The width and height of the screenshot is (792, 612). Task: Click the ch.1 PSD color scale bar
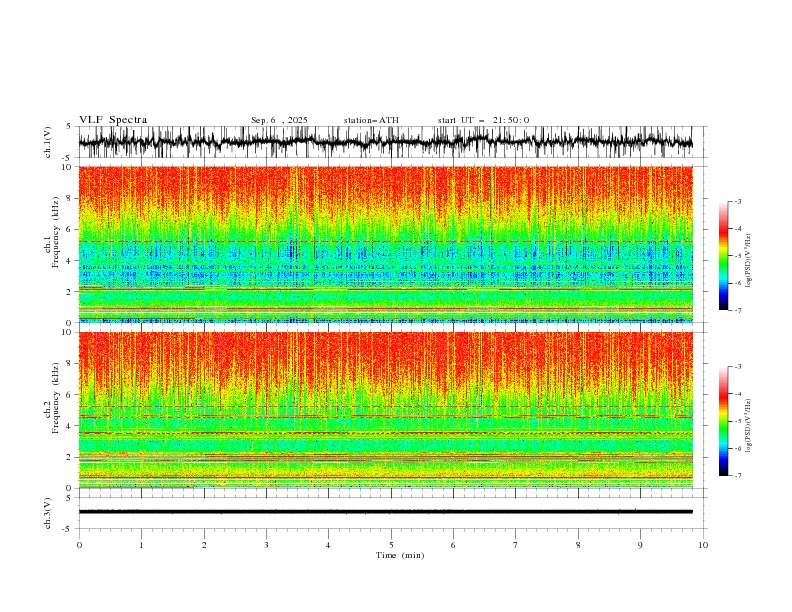(x=723, y=256)
